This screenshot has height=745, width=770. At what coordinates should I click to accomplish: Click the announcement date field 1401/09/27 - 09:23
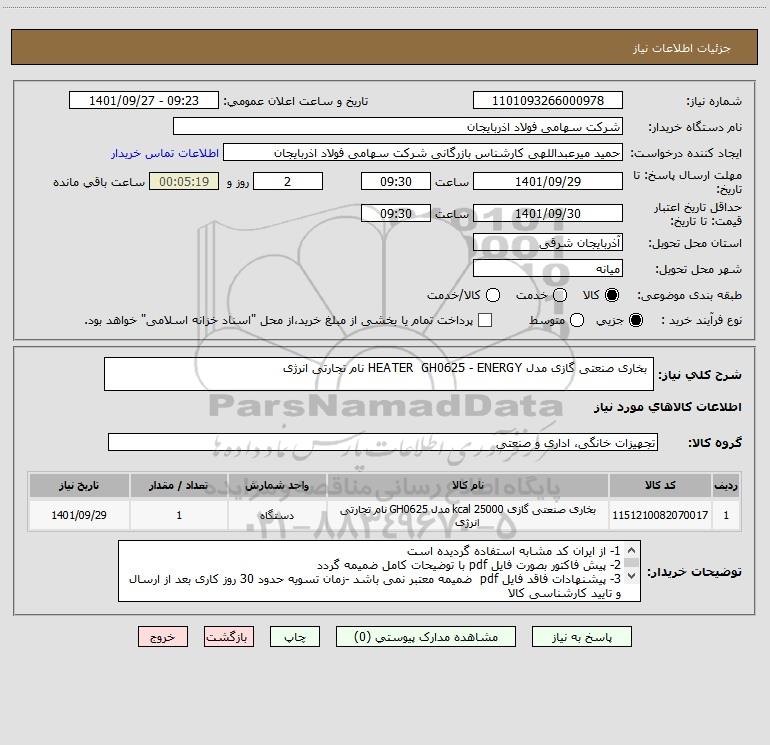pos(143,101)
